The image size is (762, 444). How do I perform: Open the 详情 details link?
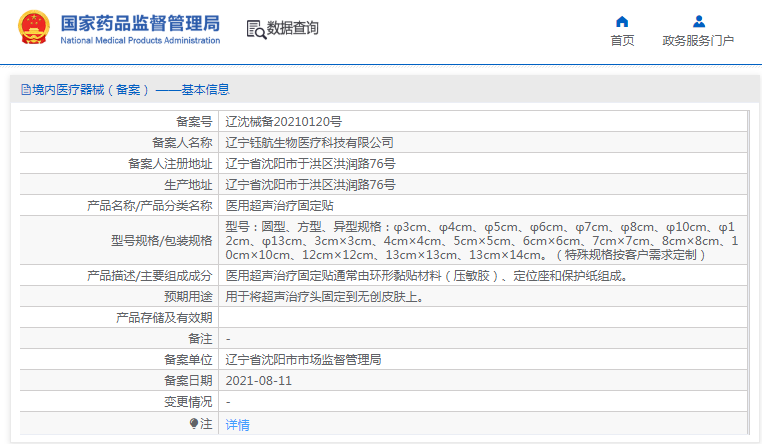tap(238, 425)
